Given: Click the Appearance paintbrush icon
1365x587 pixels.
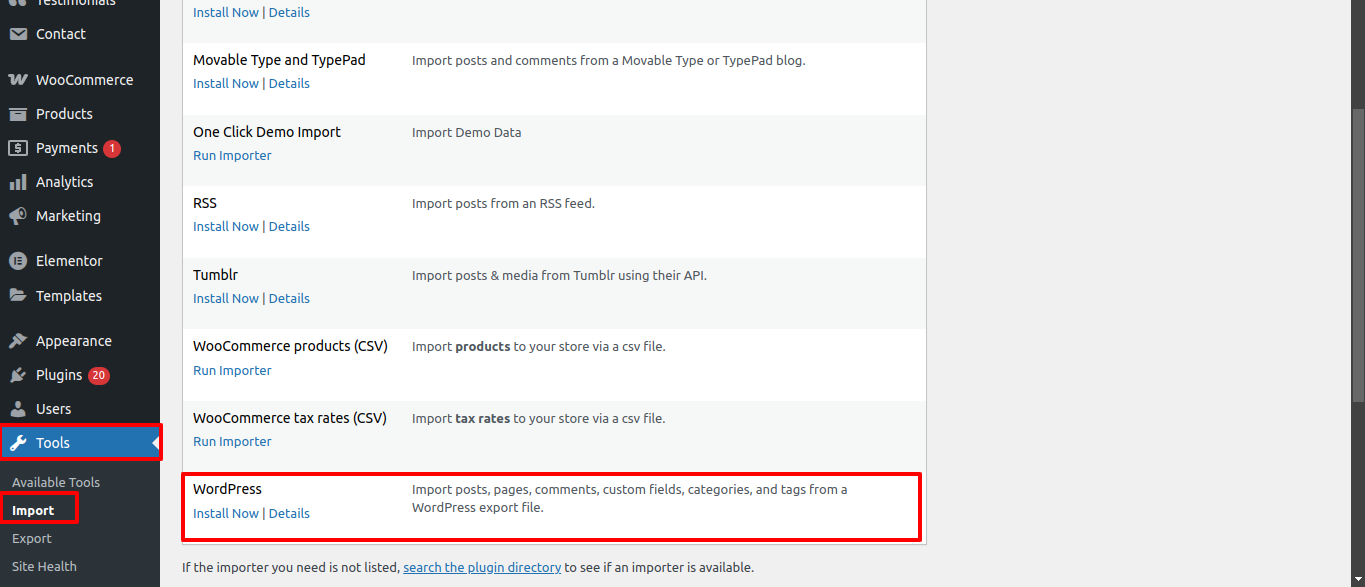Looking at the screenshot, I should (x=17, y=341).
